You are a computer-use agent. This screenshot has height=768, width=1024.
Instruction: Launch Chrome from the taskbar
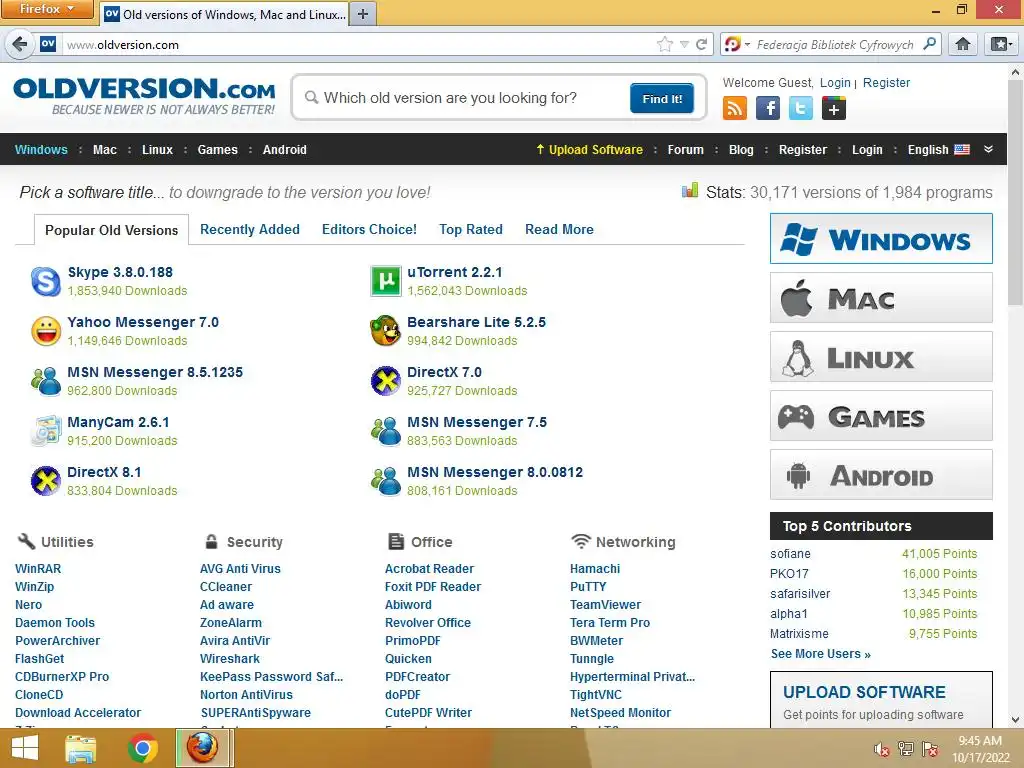142,748
